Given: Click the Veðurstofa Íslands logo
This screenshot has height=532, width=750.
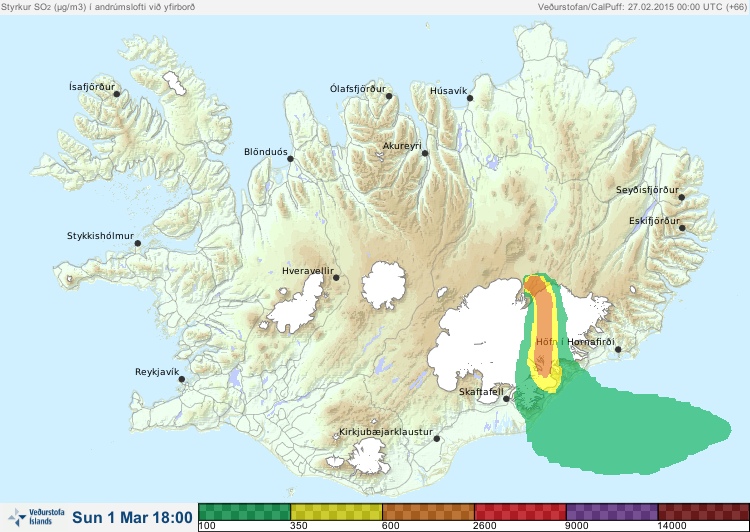Looking at the screenshot, I should (36, 517).
